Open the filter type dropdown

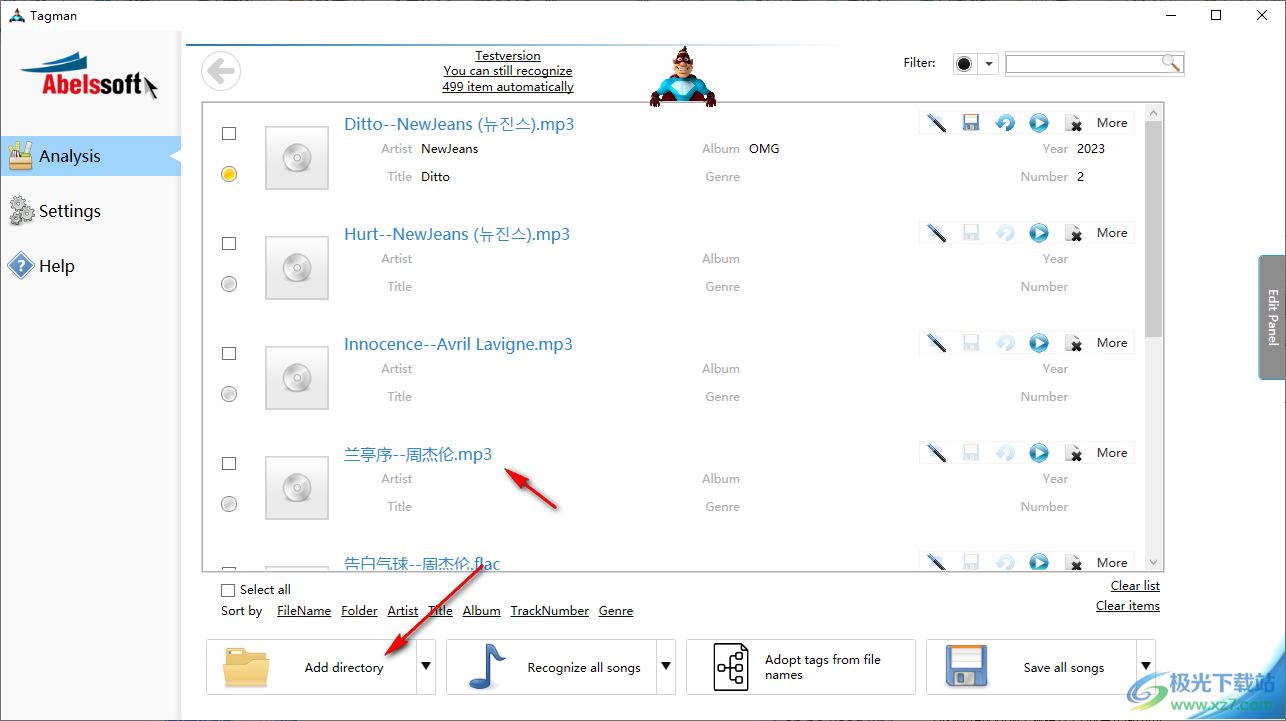click(987, 62)
